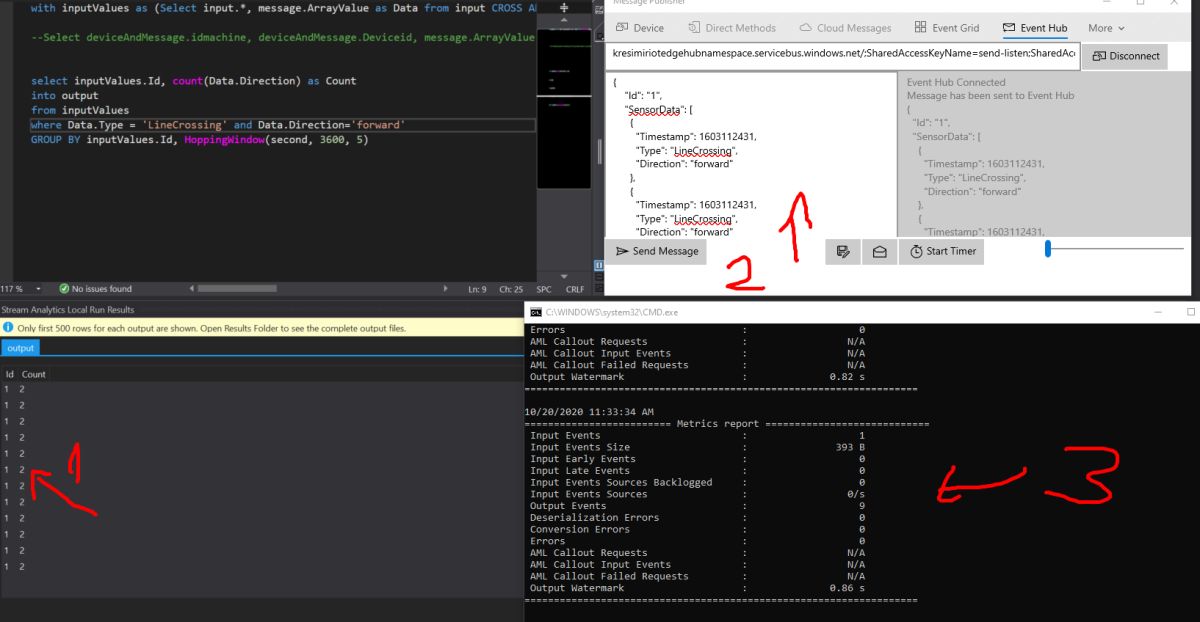This screenshot has height=622, width=1200.
Task: Click the CMD.exe window title bar icon
Action: click(535, 312)
